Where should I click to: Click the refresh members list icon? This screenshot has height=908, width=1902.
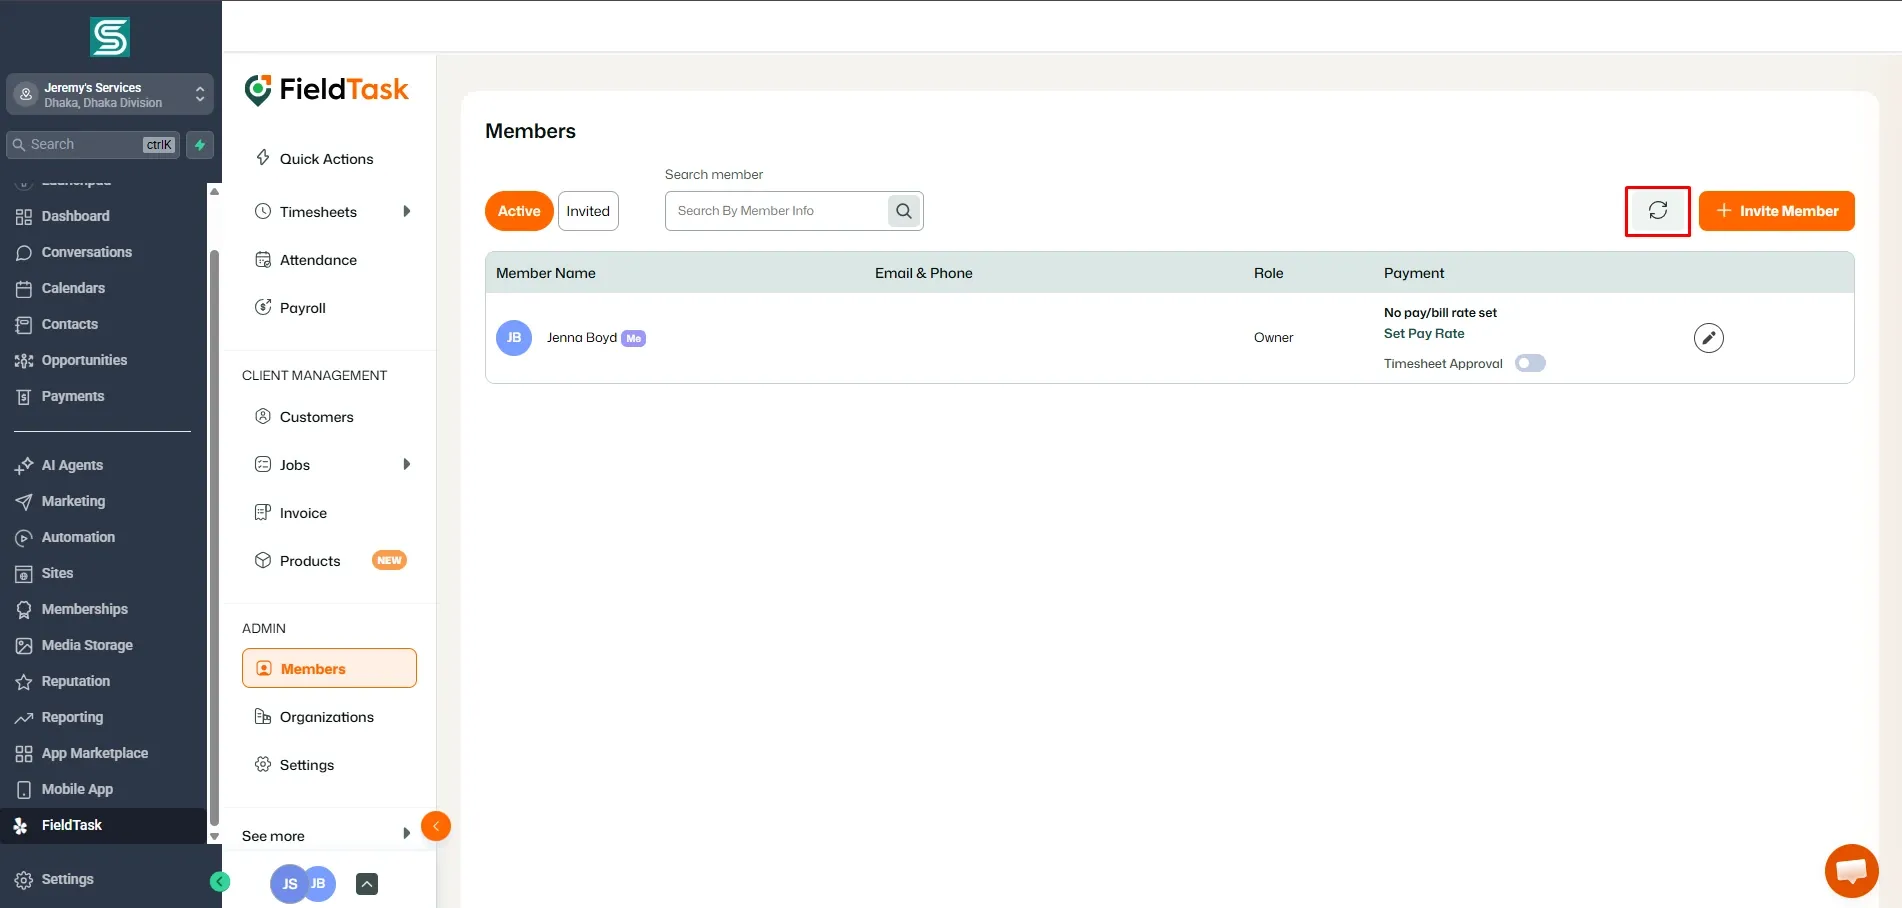pyautogui.click(x=1657, y=211)
